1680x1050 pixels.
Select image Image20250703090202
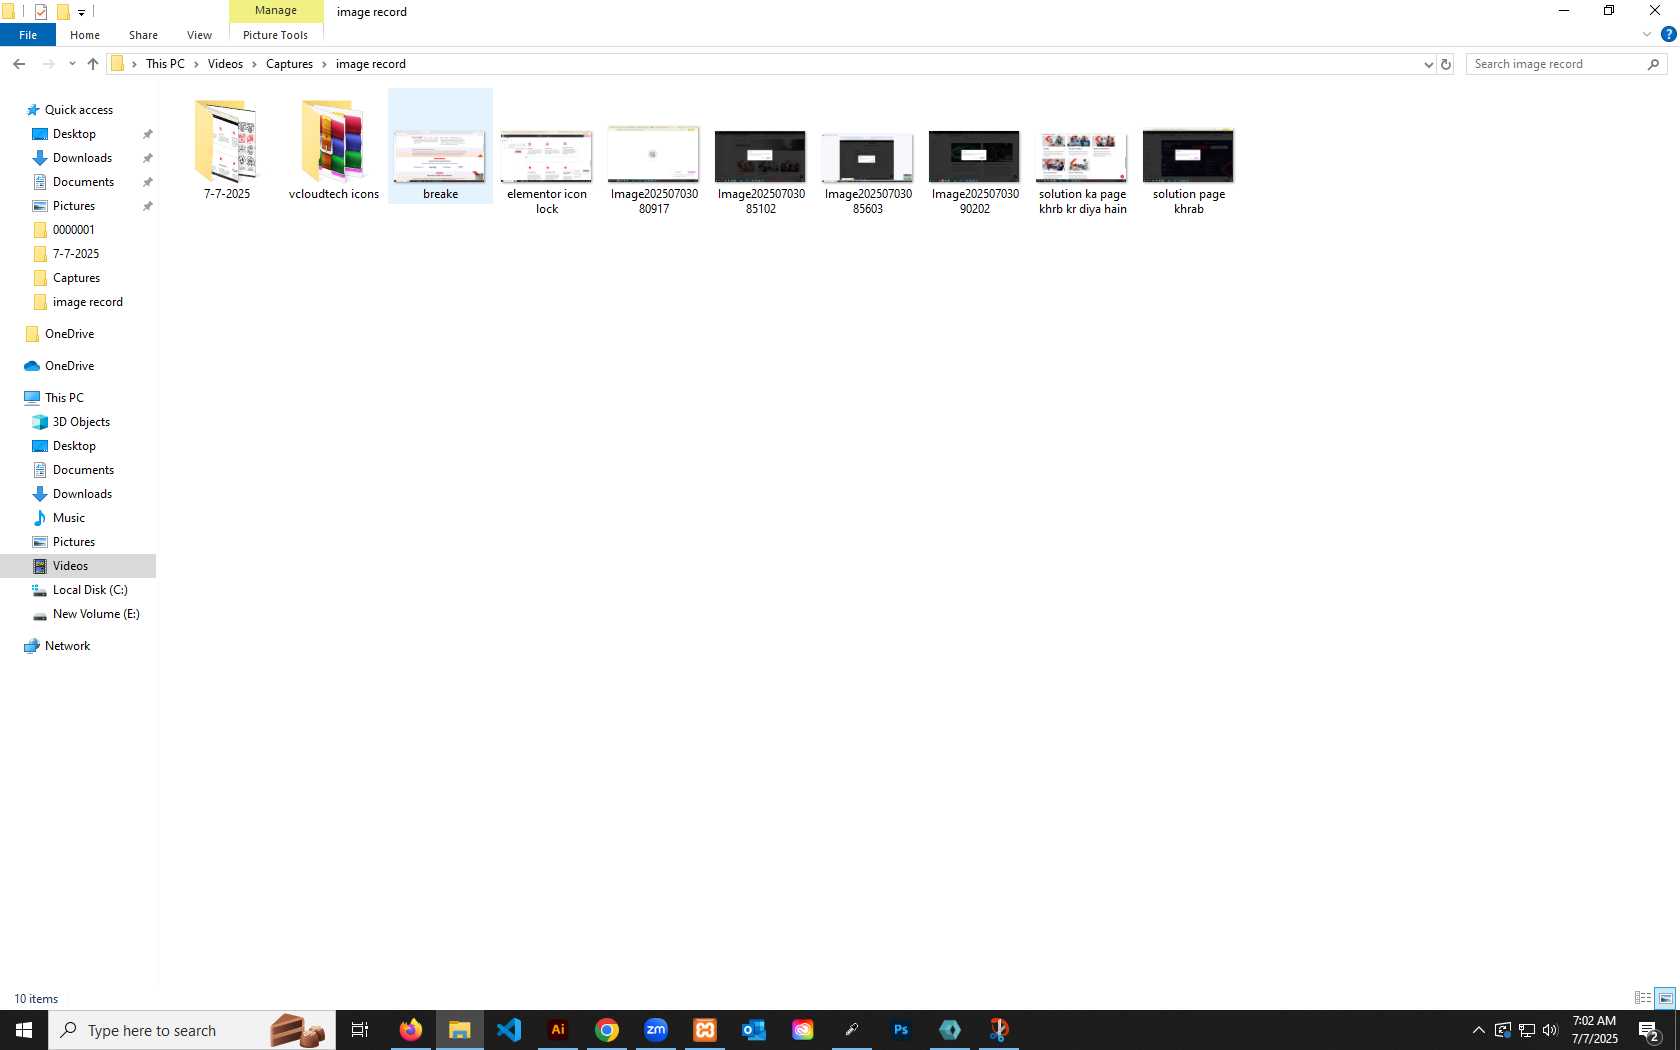tap(975, 156)
